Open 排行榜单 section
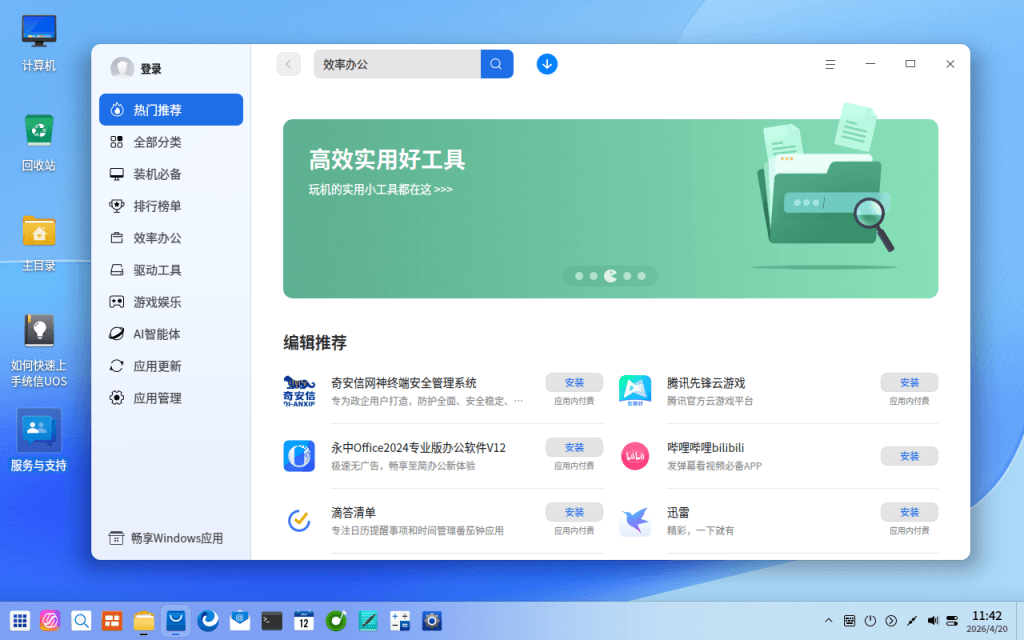 click(171, 206)
